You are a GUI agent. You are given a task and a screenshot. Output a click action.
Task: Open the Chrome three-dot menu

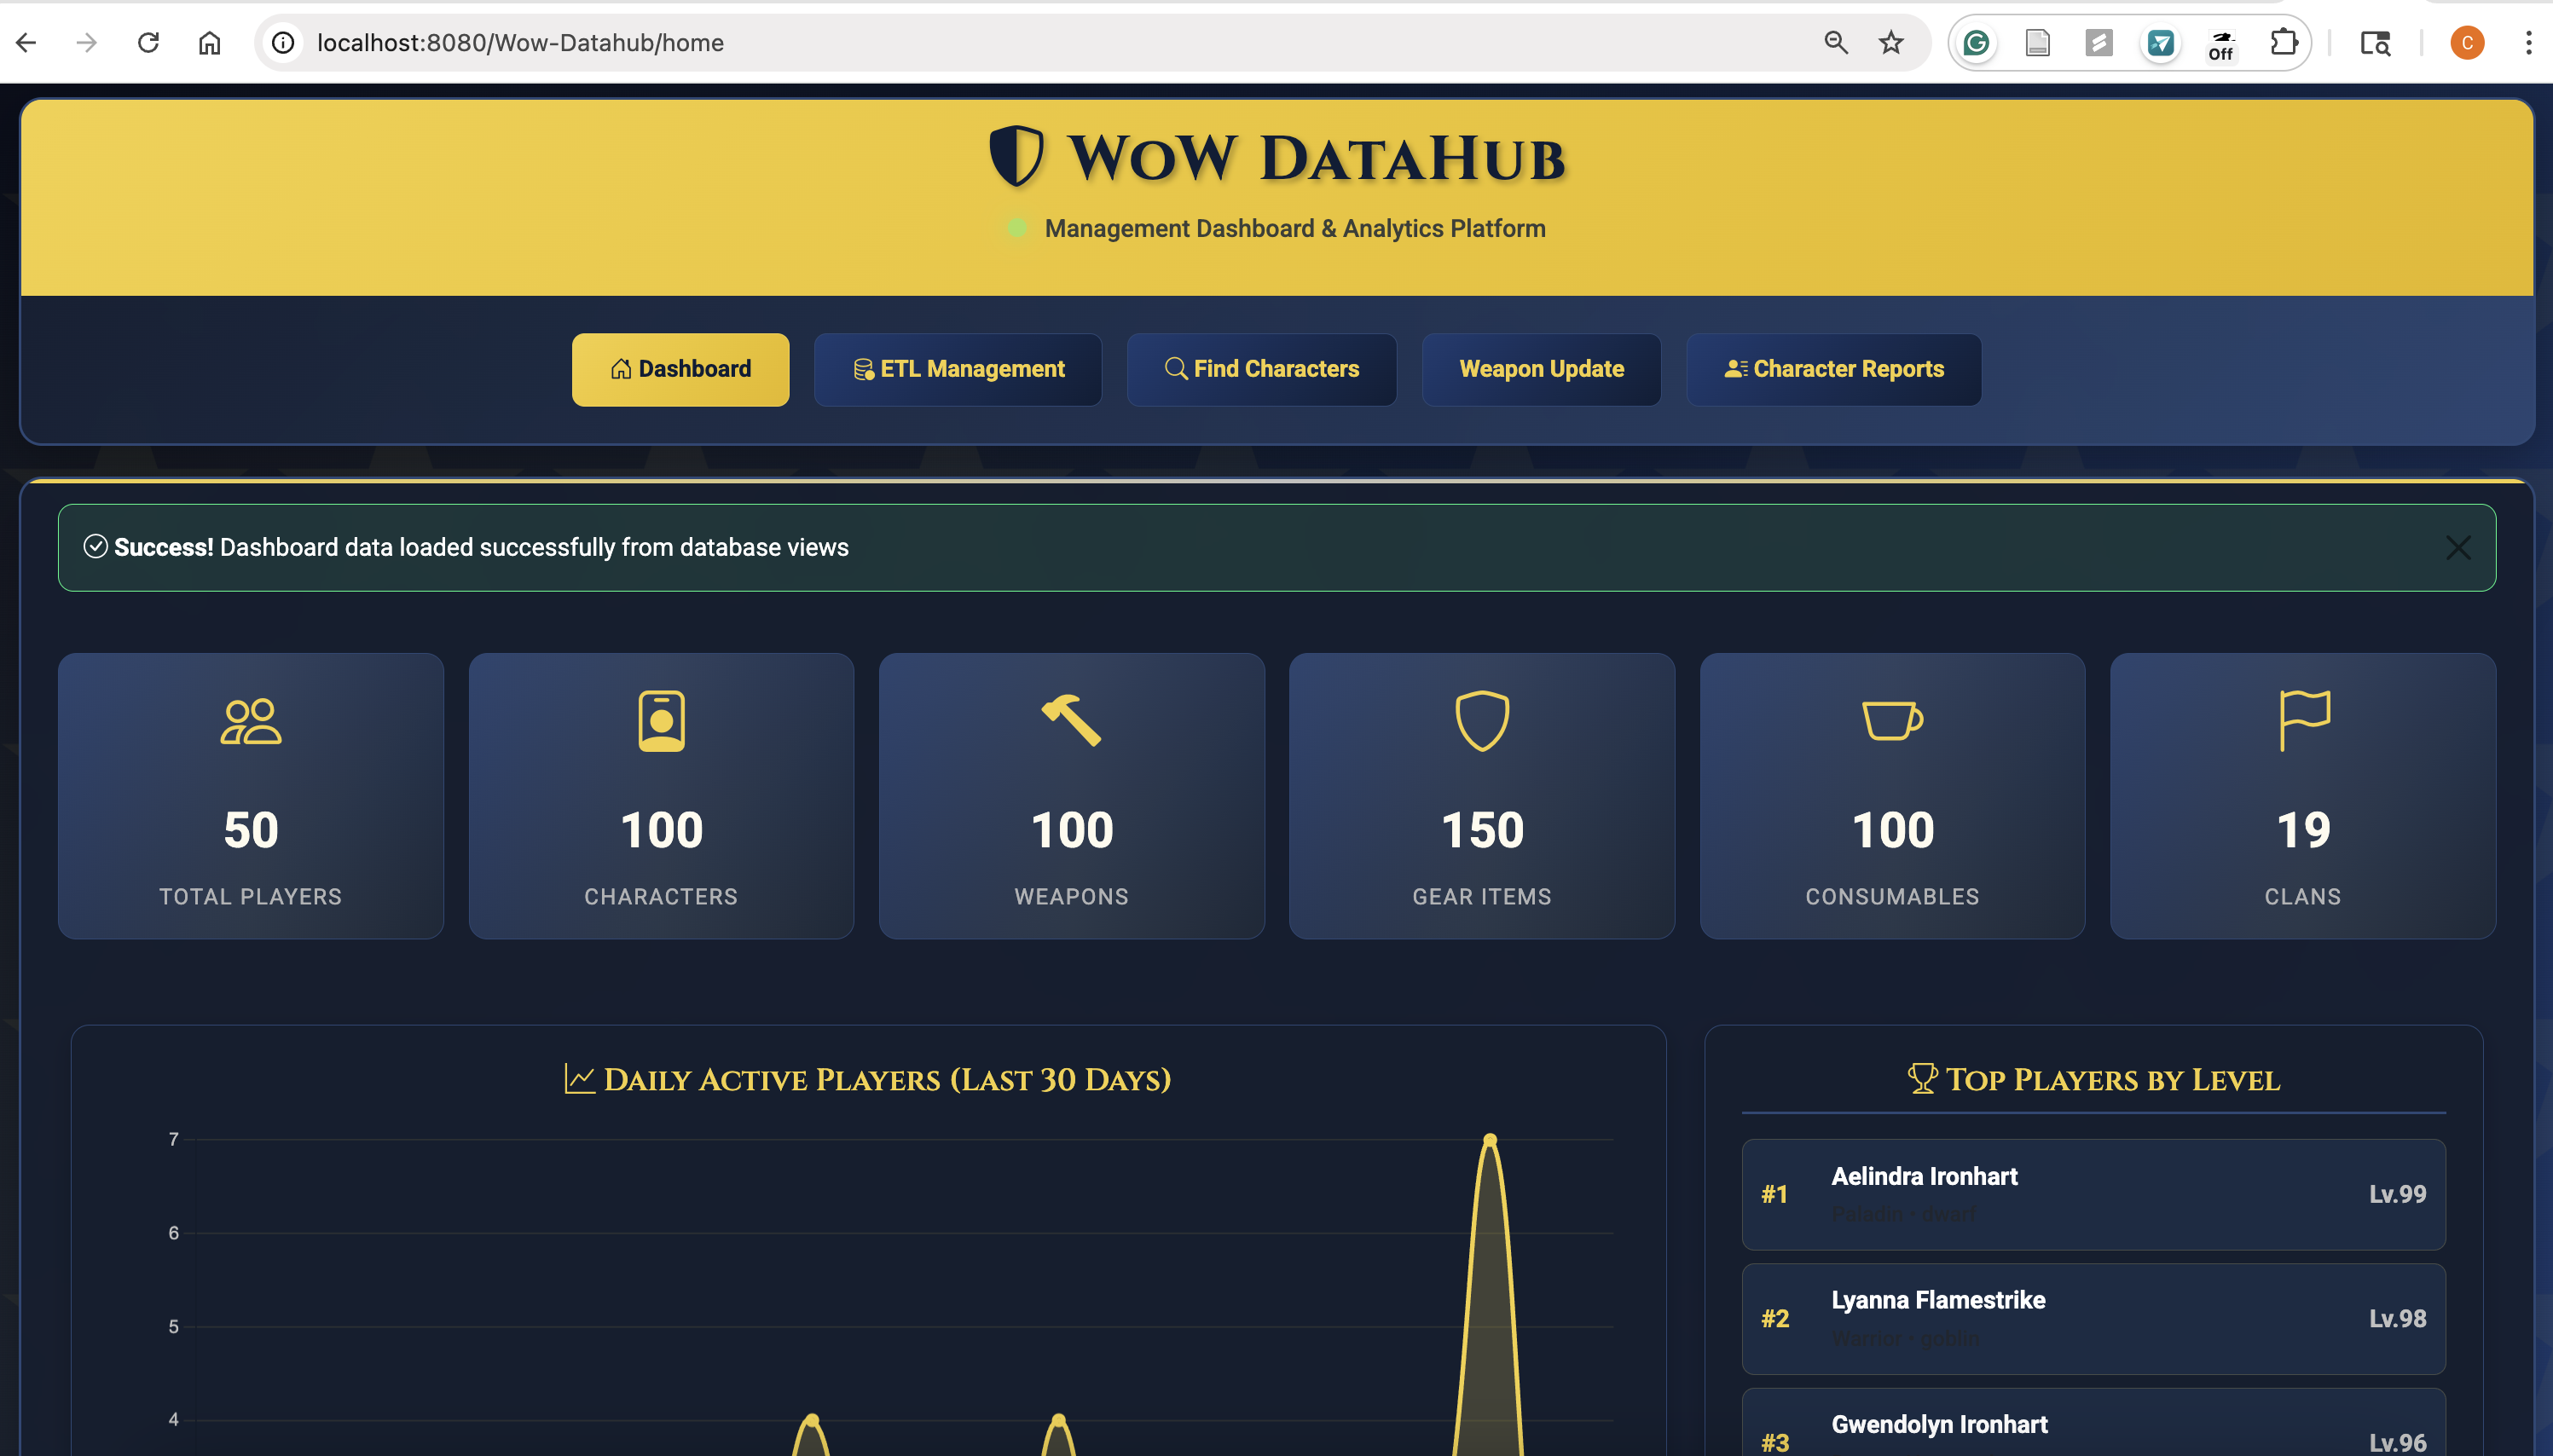tap(2528, 43)
